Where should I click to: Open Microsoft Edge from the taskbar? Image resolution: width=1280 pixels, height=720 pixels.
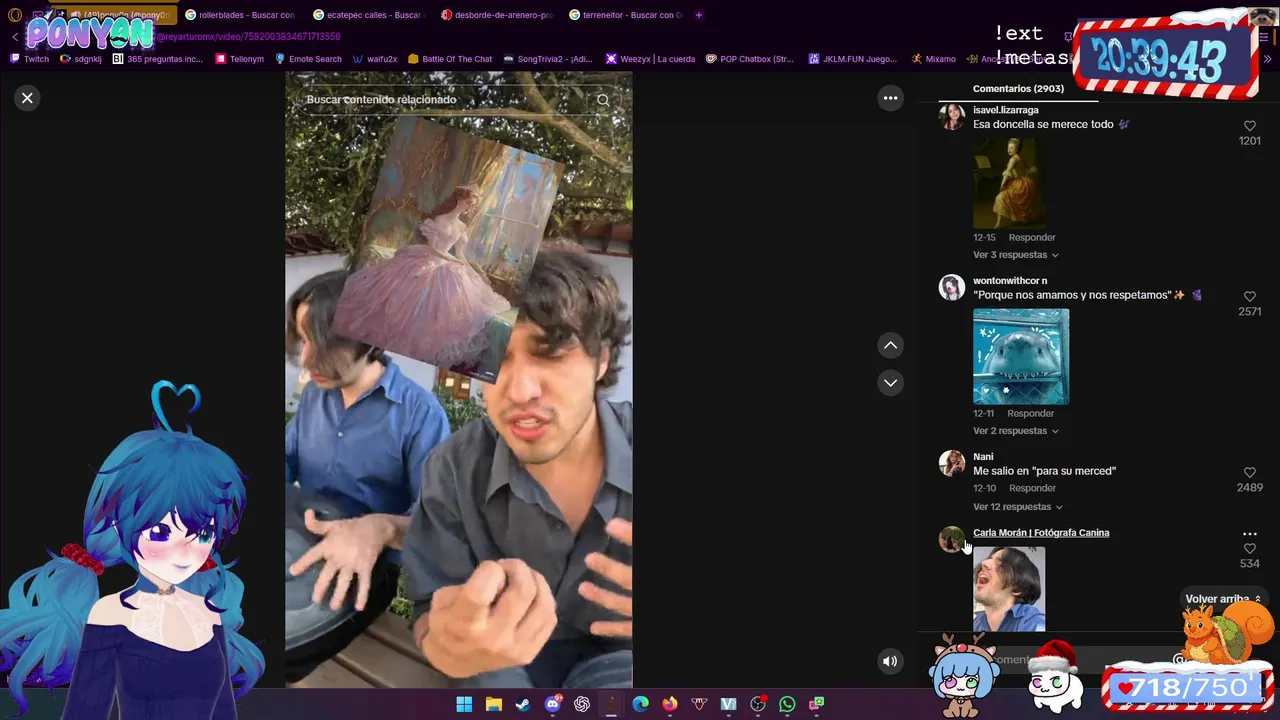(x=641, y=704)
